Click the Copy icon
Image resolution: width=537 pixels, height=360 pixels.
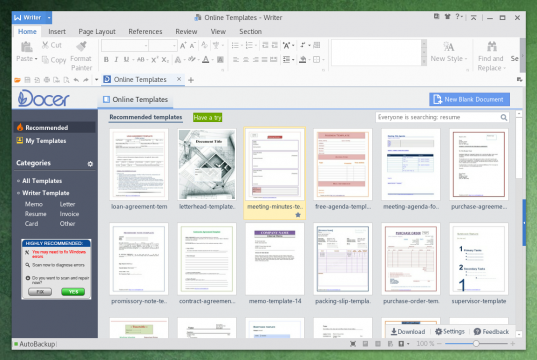pos(45,60)
